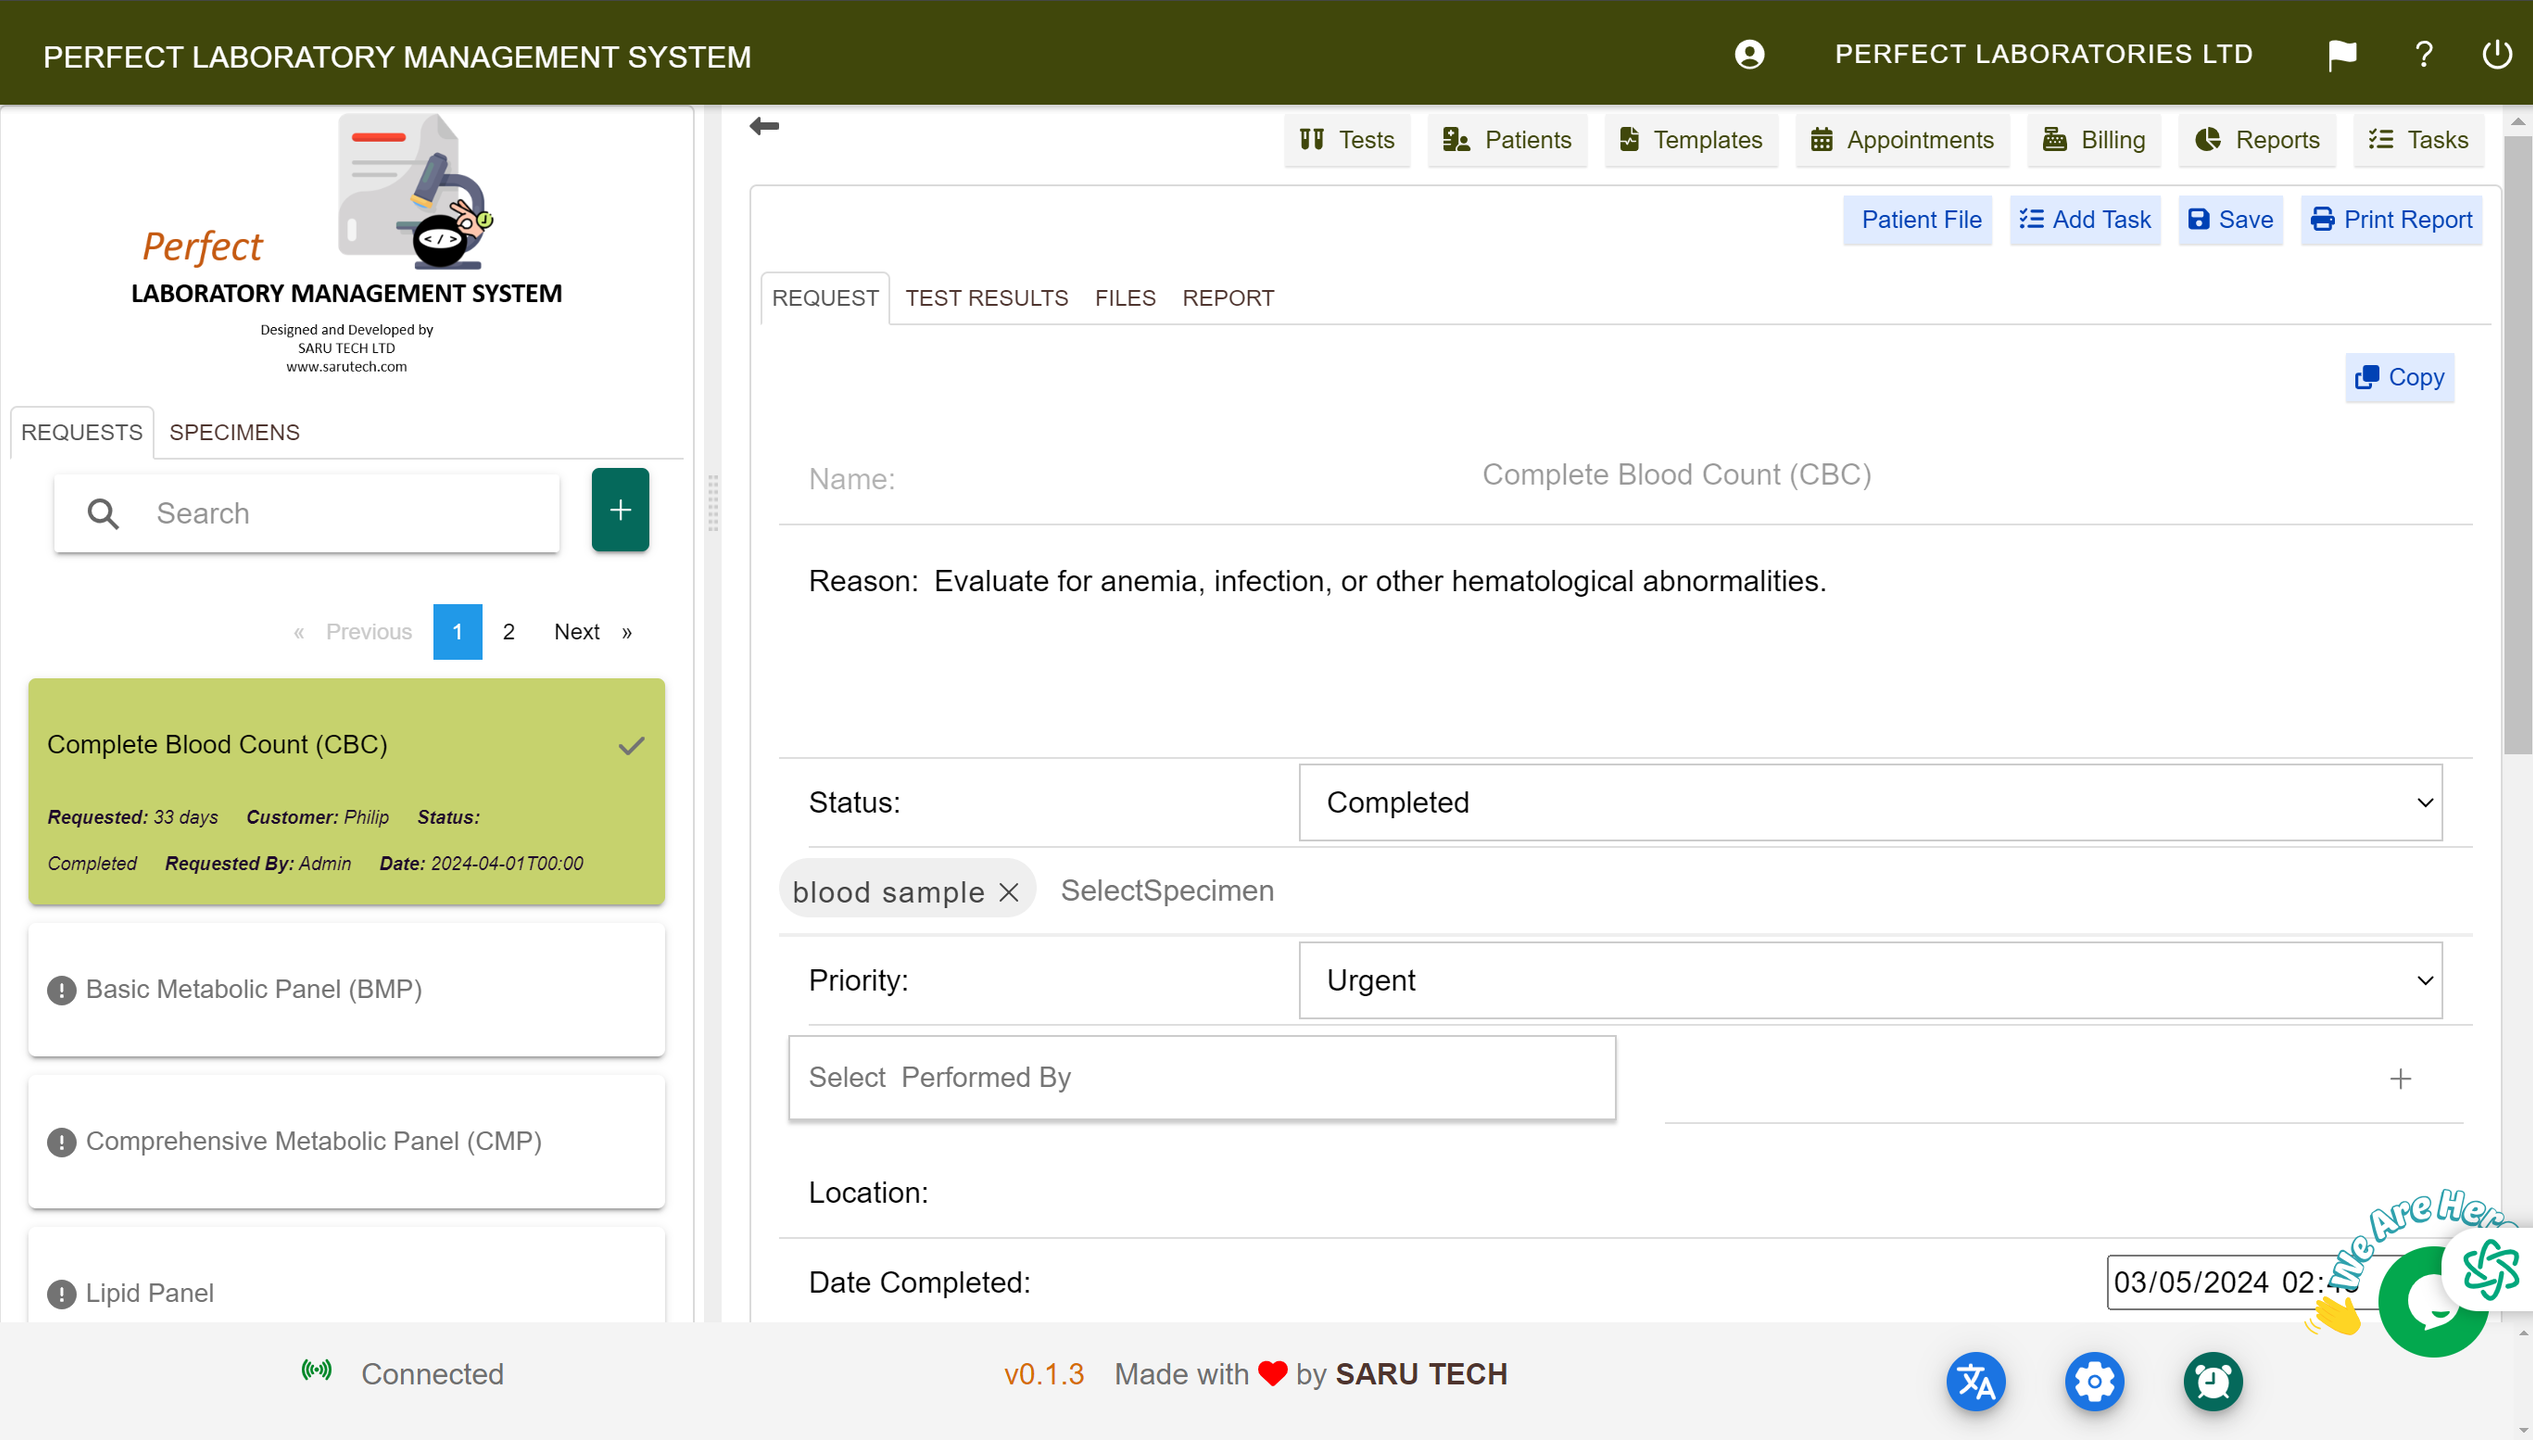Image resolution: width=2533 pixels, height=1440 pixels.
Task: Add new request with green plus button
Action: tap(620, 510)
